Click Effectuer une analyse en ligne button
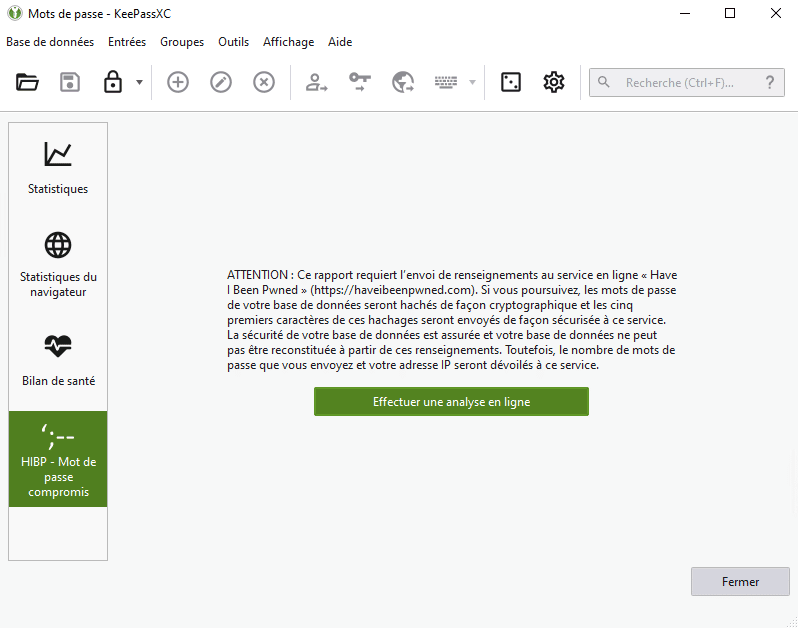798x628 pixels. coord(451,402)
